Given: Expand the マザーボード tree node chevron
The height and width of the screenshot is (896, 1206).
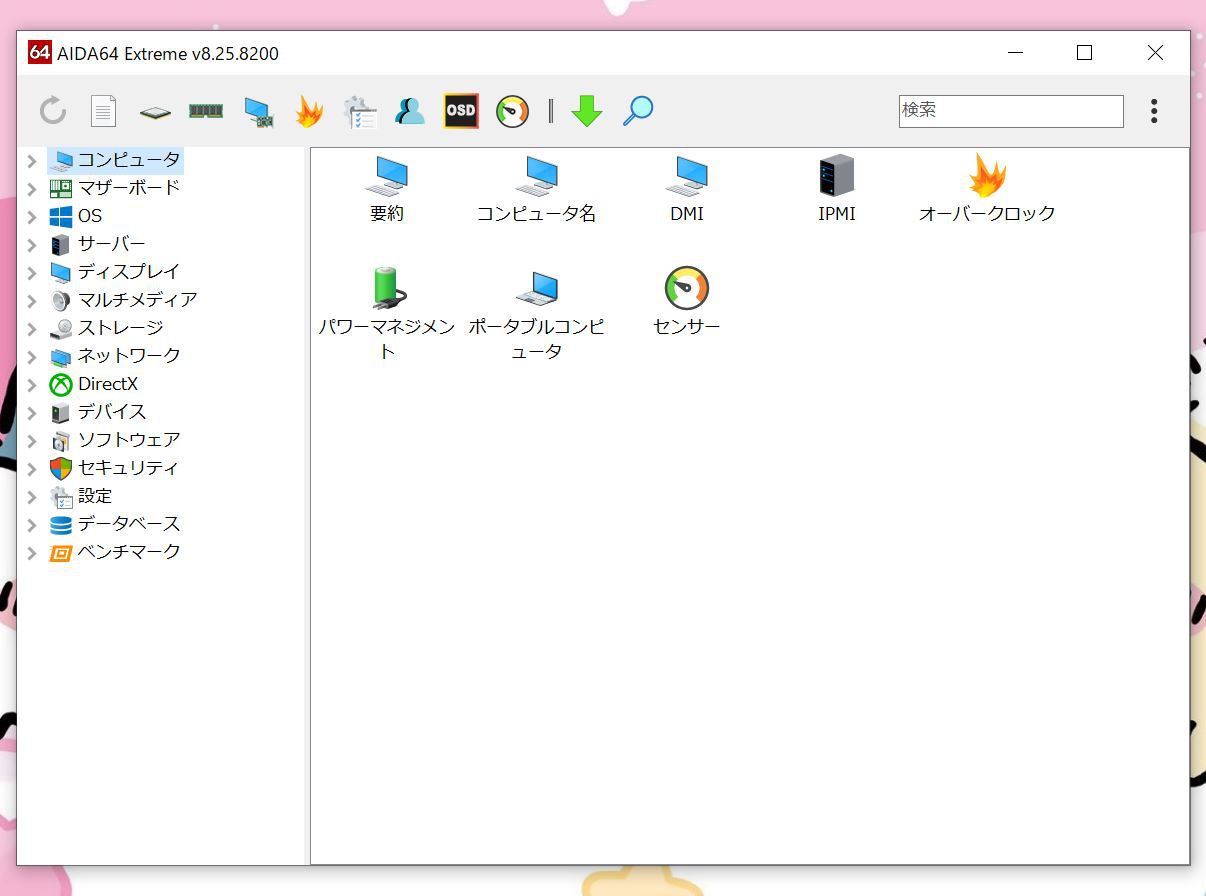Looking at the screenshot, I should pos(32,188).
